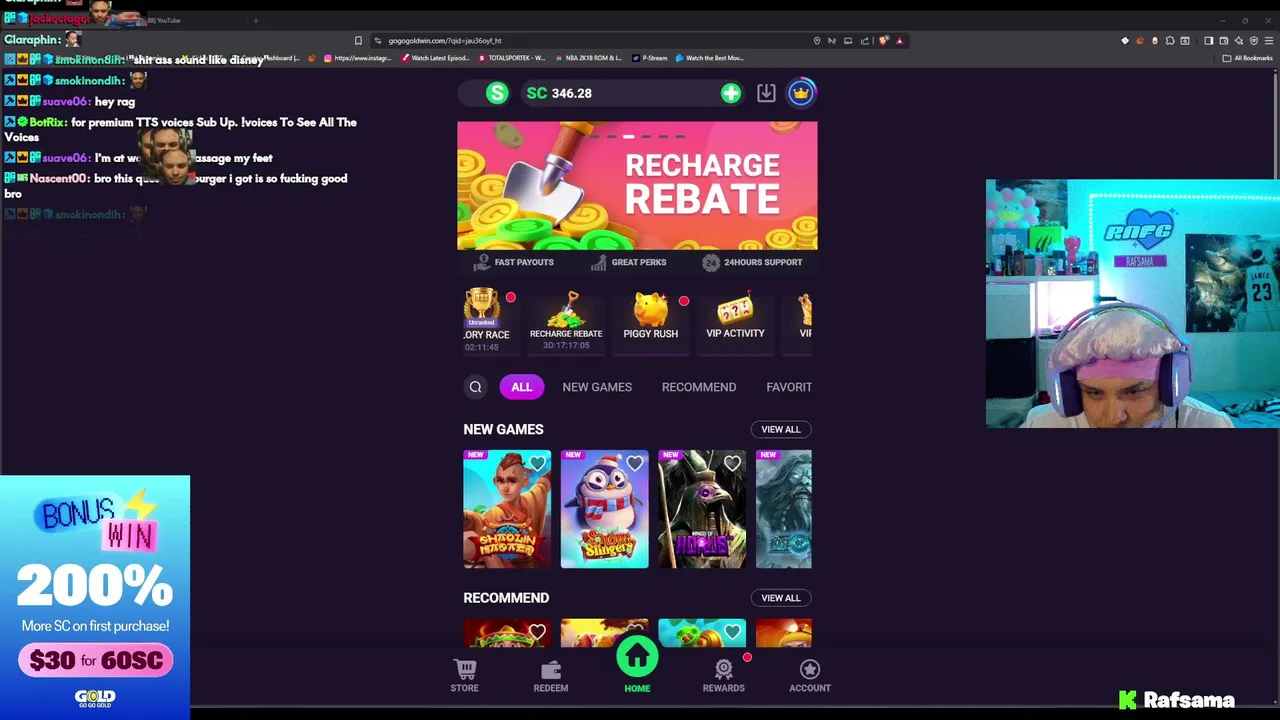
Task: Click VIEW ALL next to New Games
Action: pos(781,429)
